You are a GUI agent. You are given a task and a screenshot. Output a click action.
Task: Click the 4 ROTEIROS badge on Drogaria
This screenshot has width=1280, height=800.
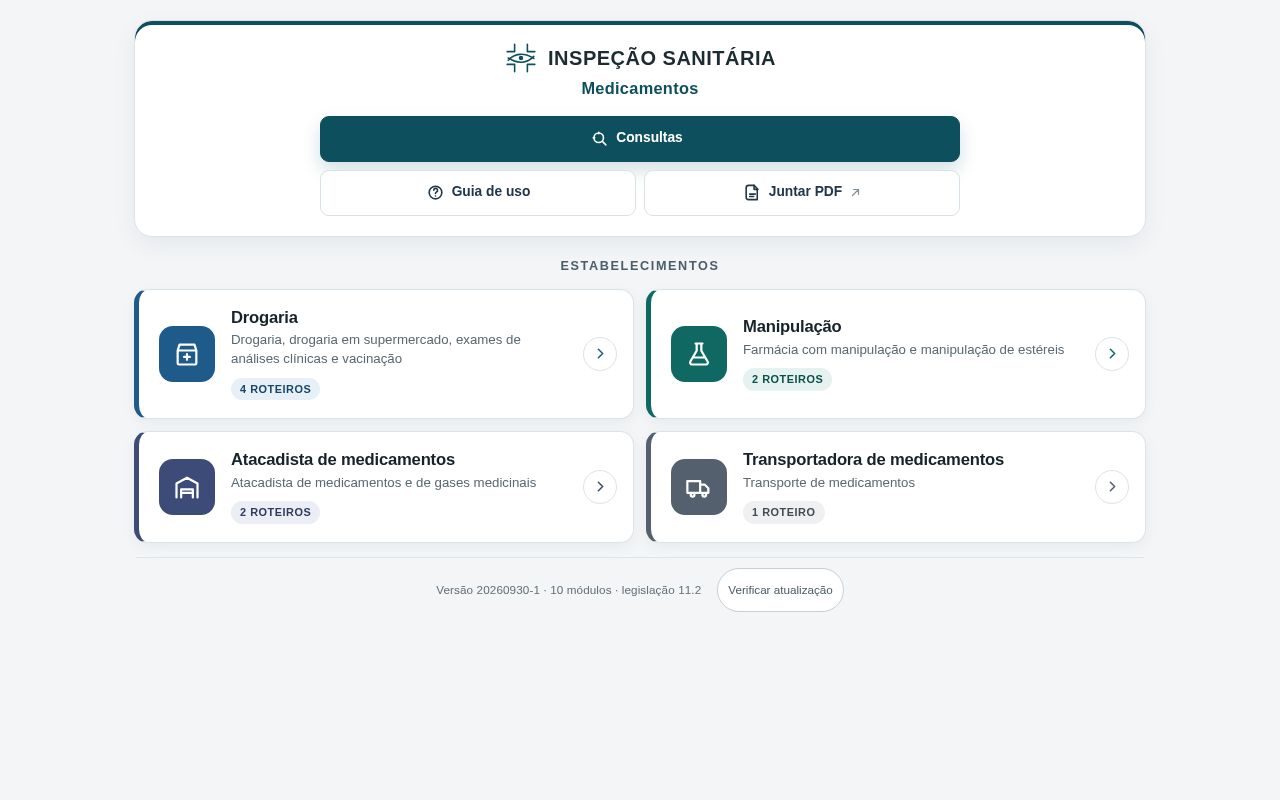tap(275, 389)
